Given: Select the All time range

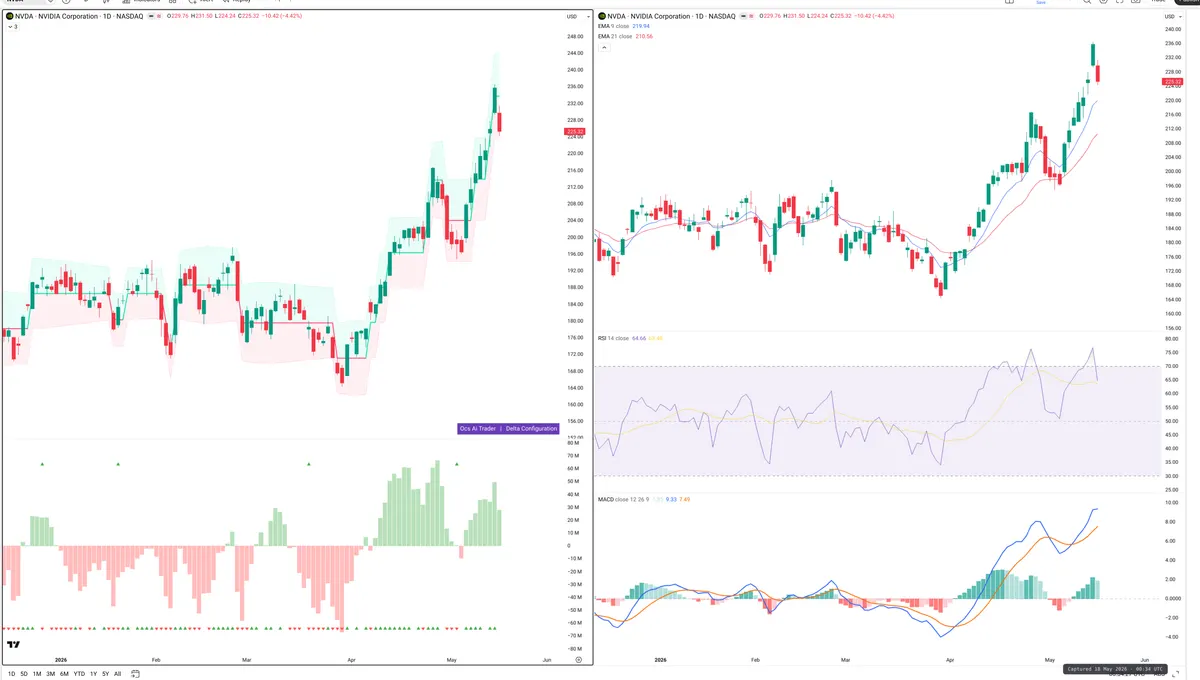Looking at the screenshot, I should (117, 674).
